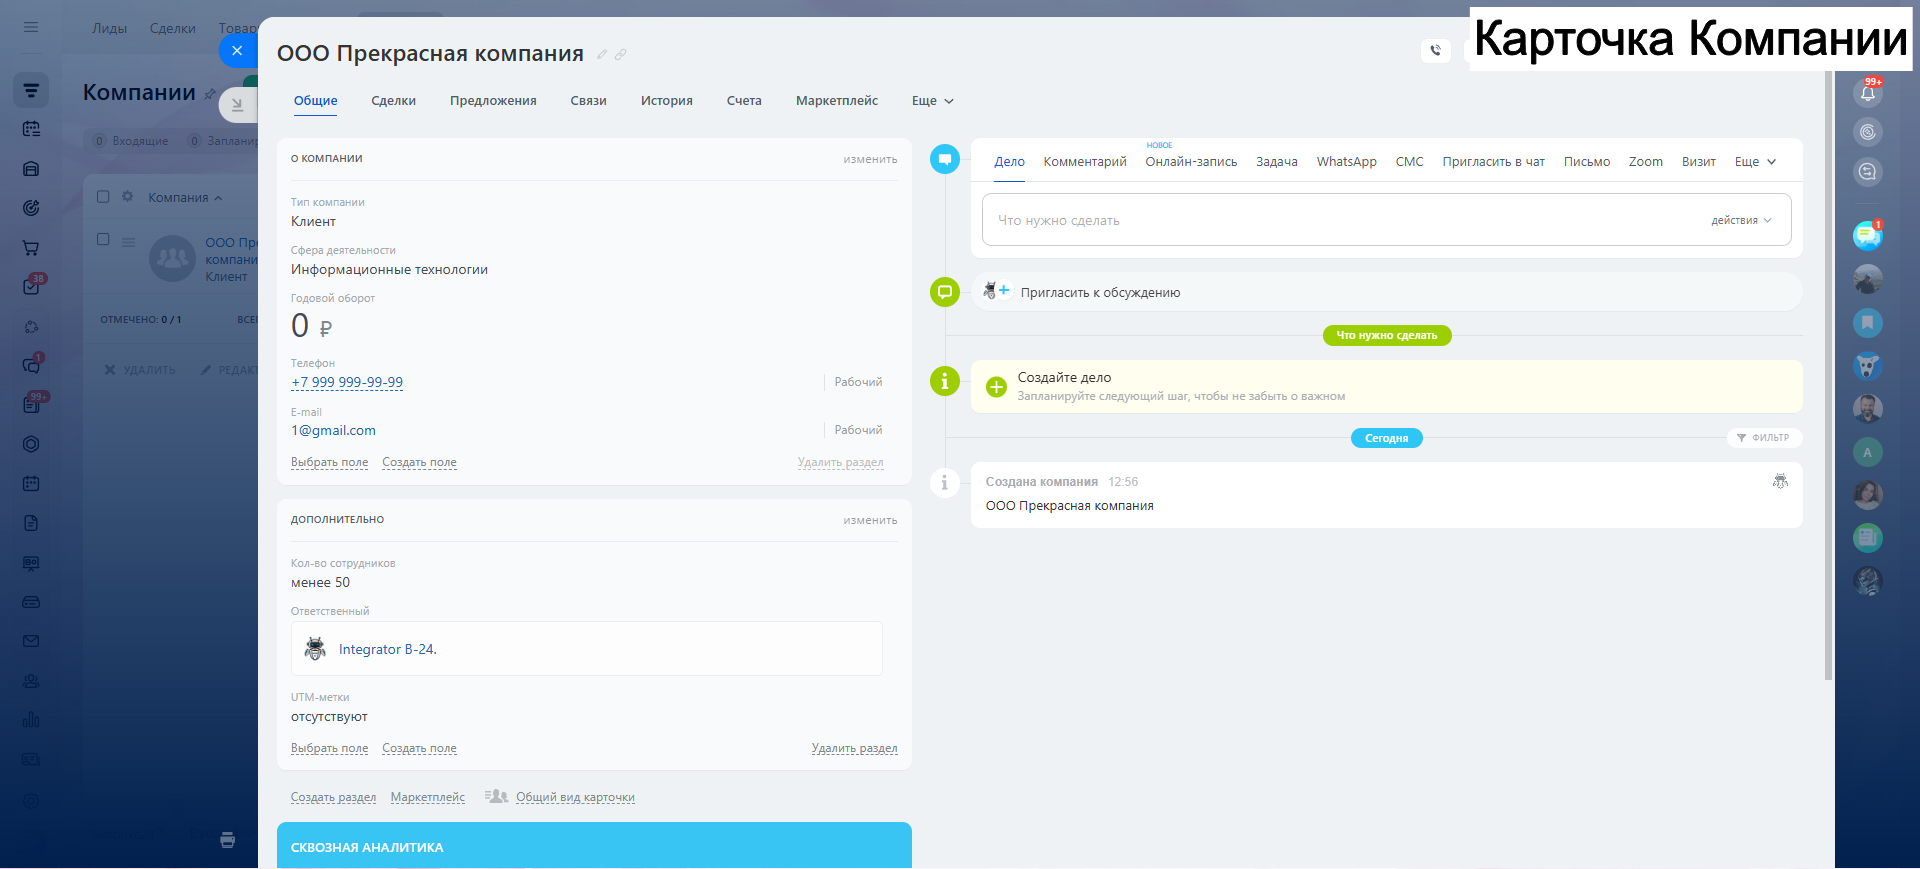Click the vertical scrollbar of the card

(1828, 380)
